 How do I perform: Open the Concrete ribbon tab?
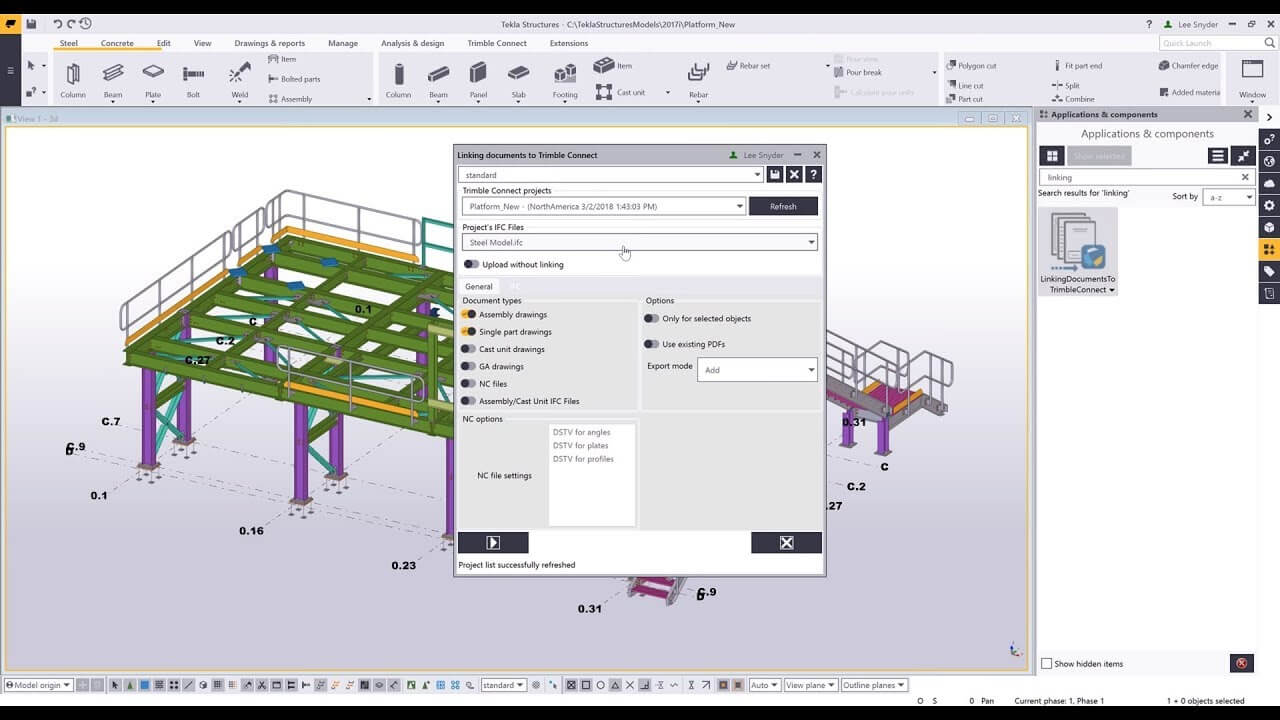click(117, 43)
